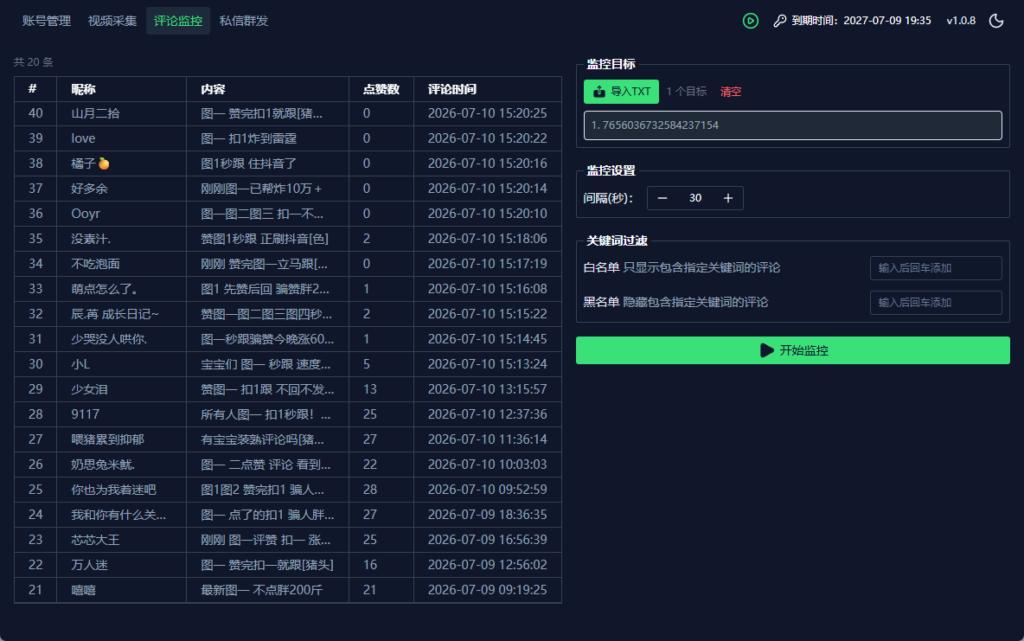Screen dimensions: 1024x641
Task: Click the nickname 小L
Action: tap(80, 364)
